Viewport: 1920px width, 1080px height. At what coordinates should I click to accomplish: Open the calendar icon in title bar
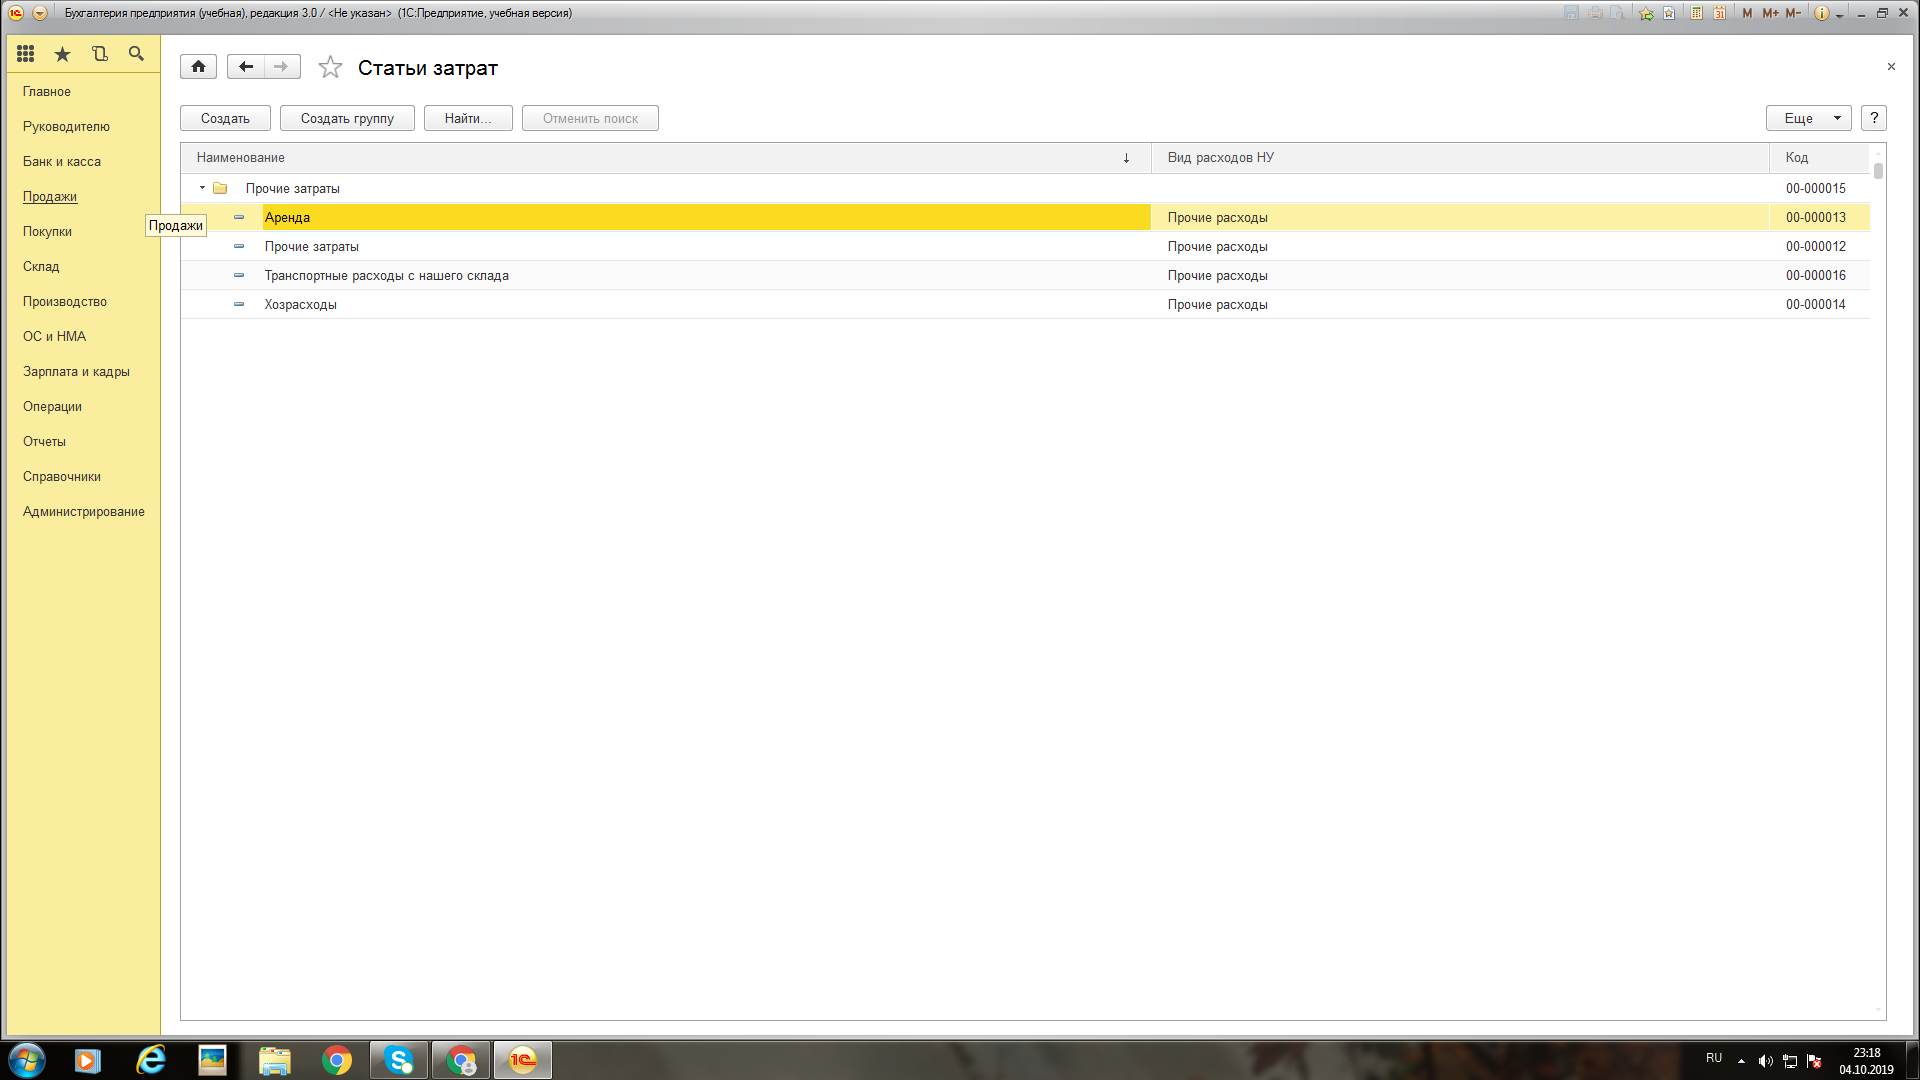click(1719, 13)
